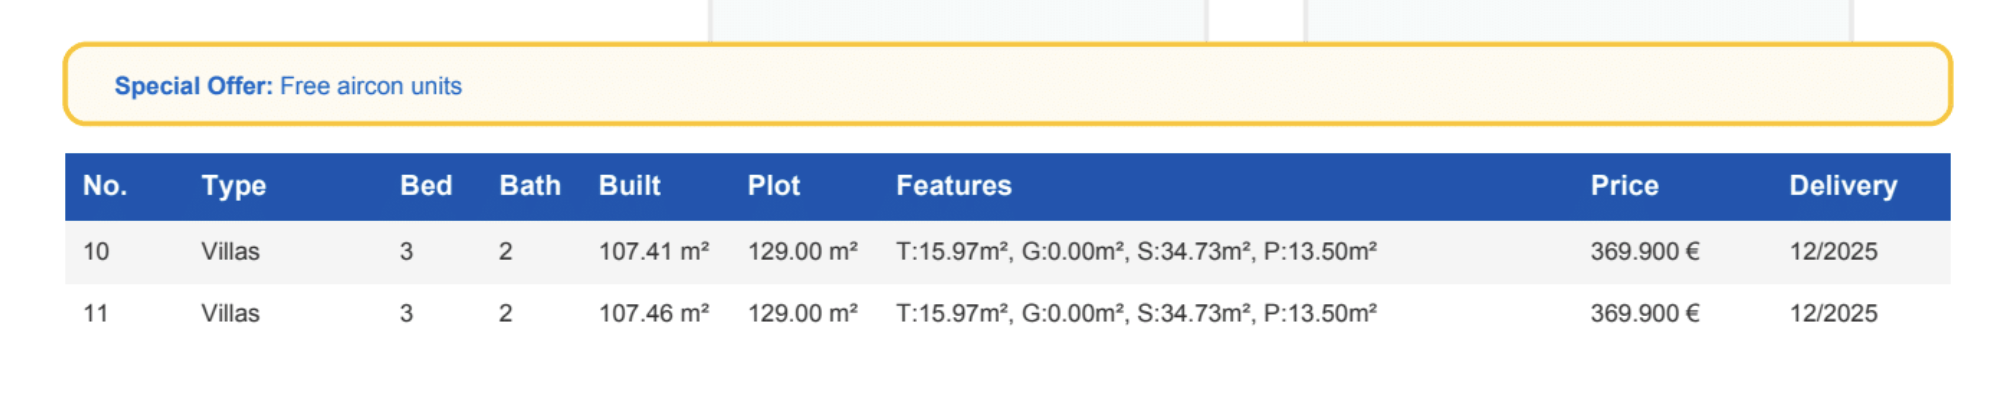Click the features text for villa 10

1136,252
